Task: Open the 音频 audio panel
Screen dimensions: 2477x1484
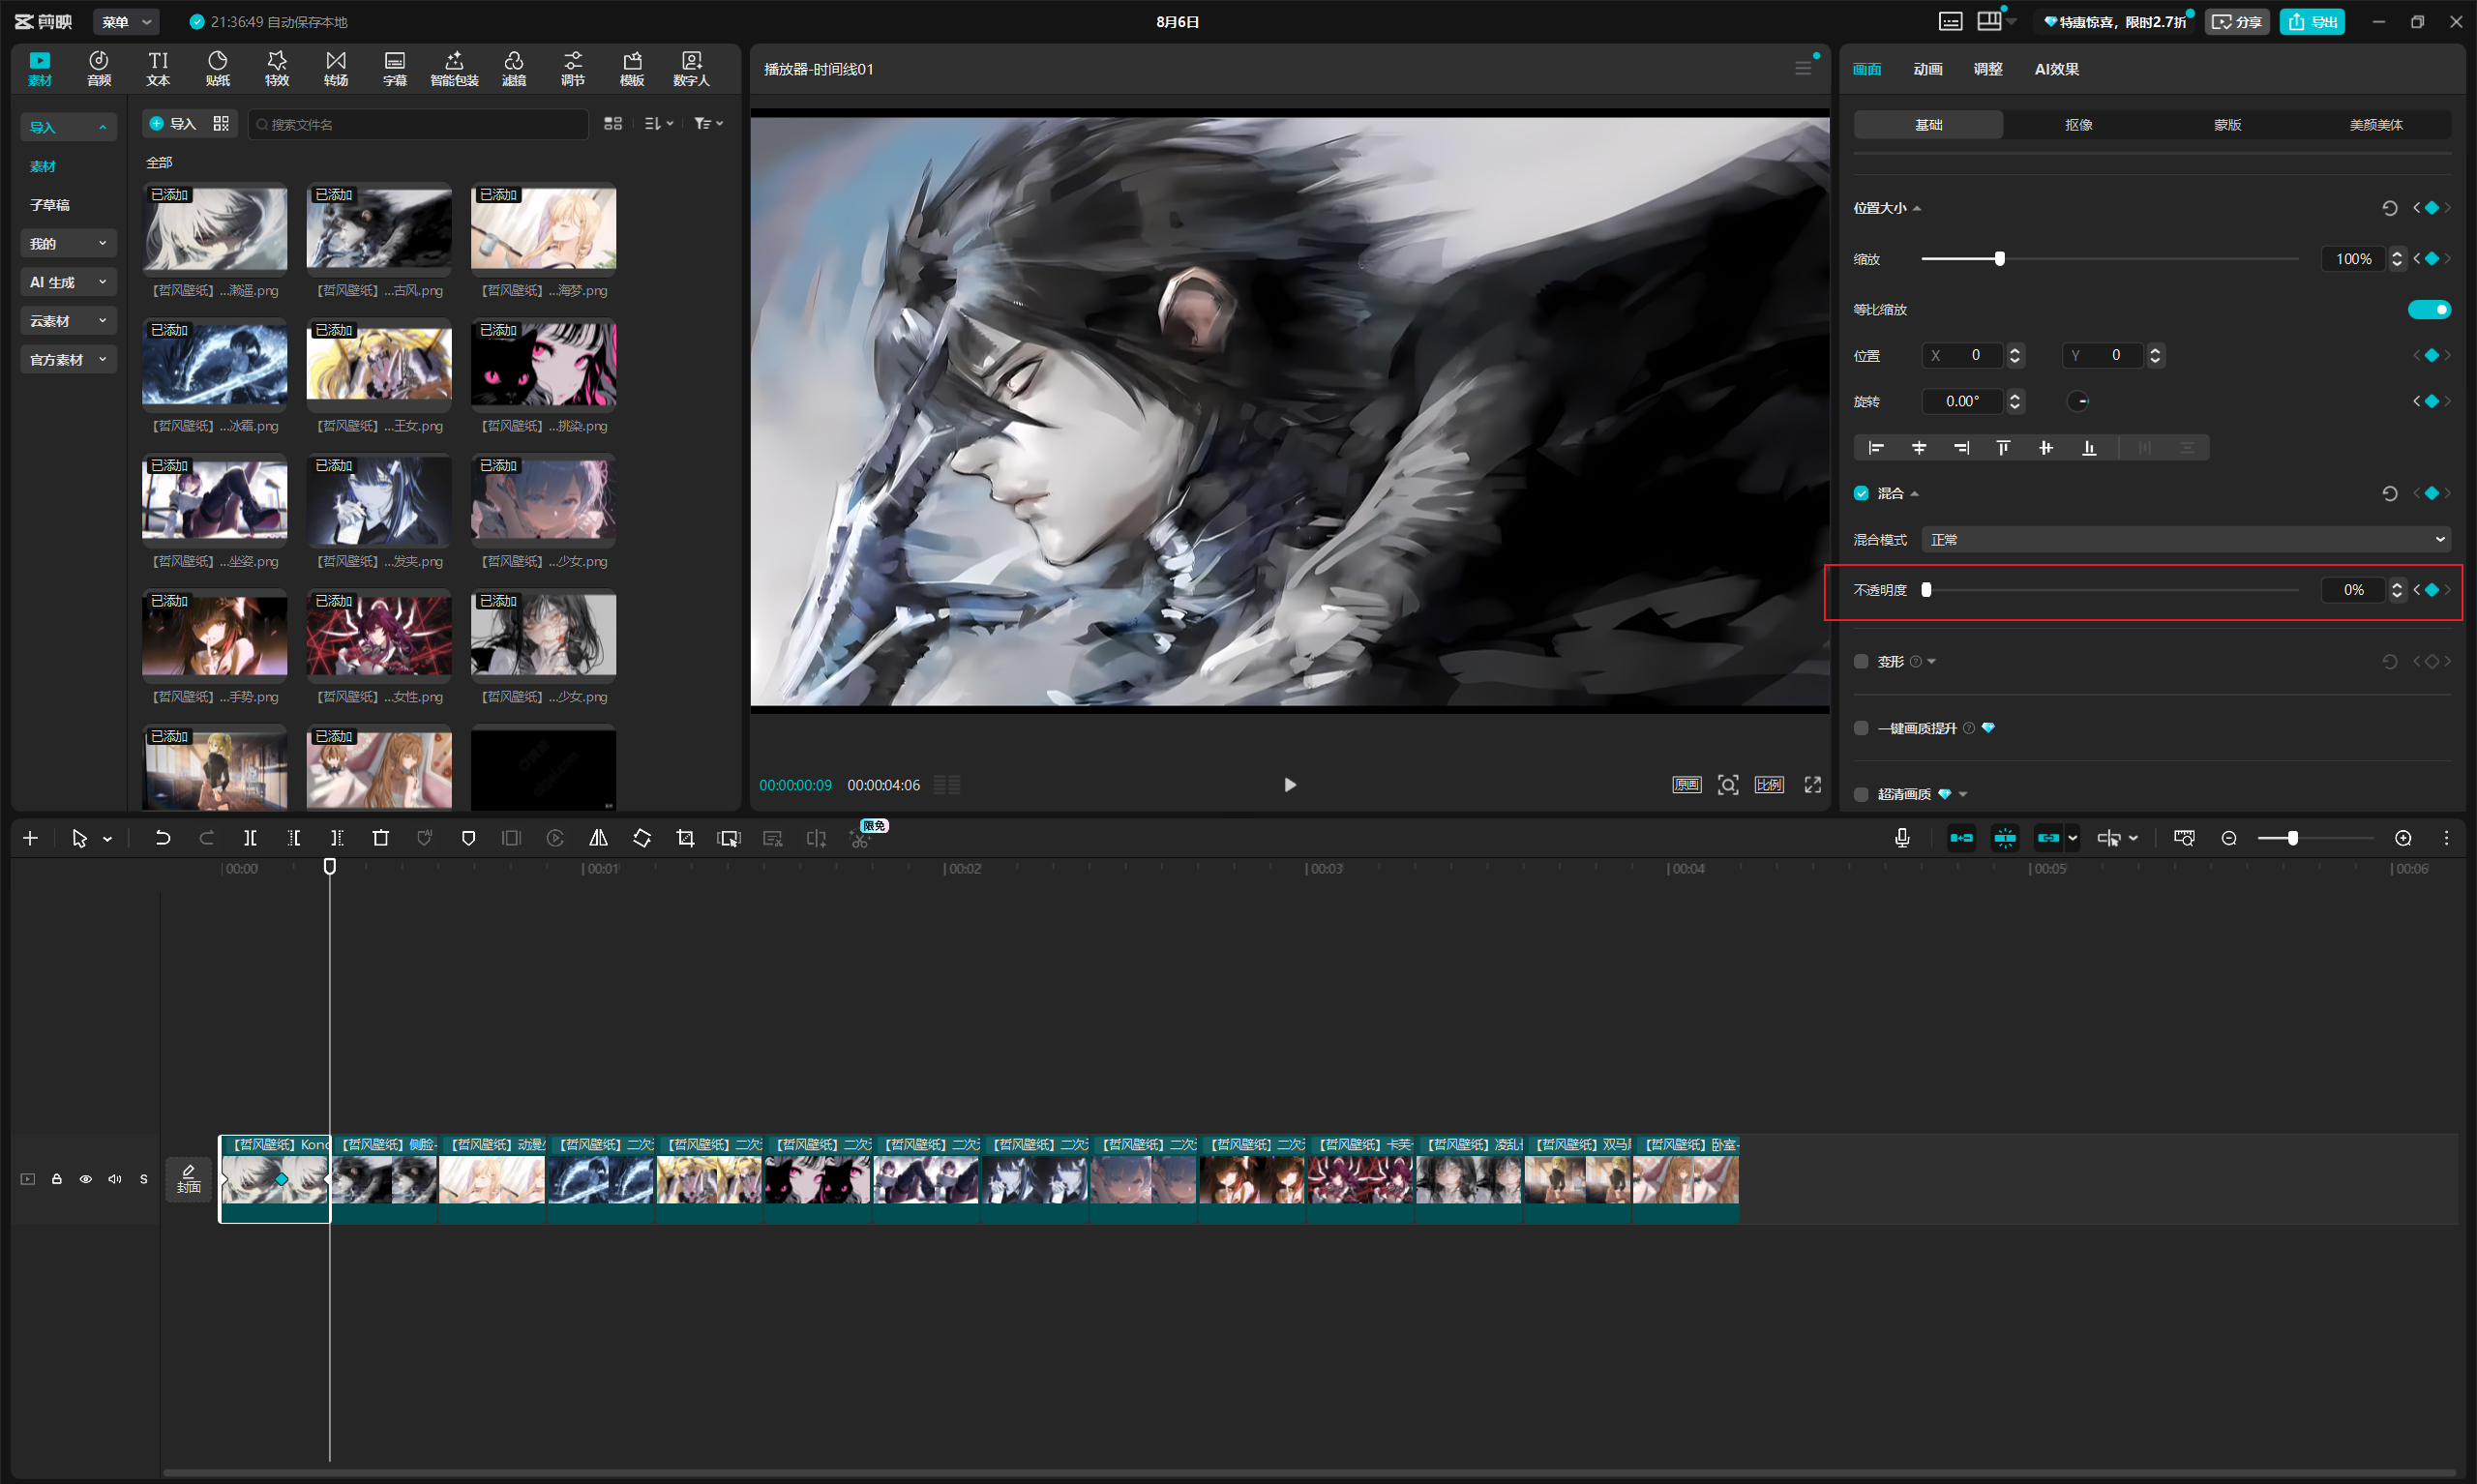Action: 98,68
